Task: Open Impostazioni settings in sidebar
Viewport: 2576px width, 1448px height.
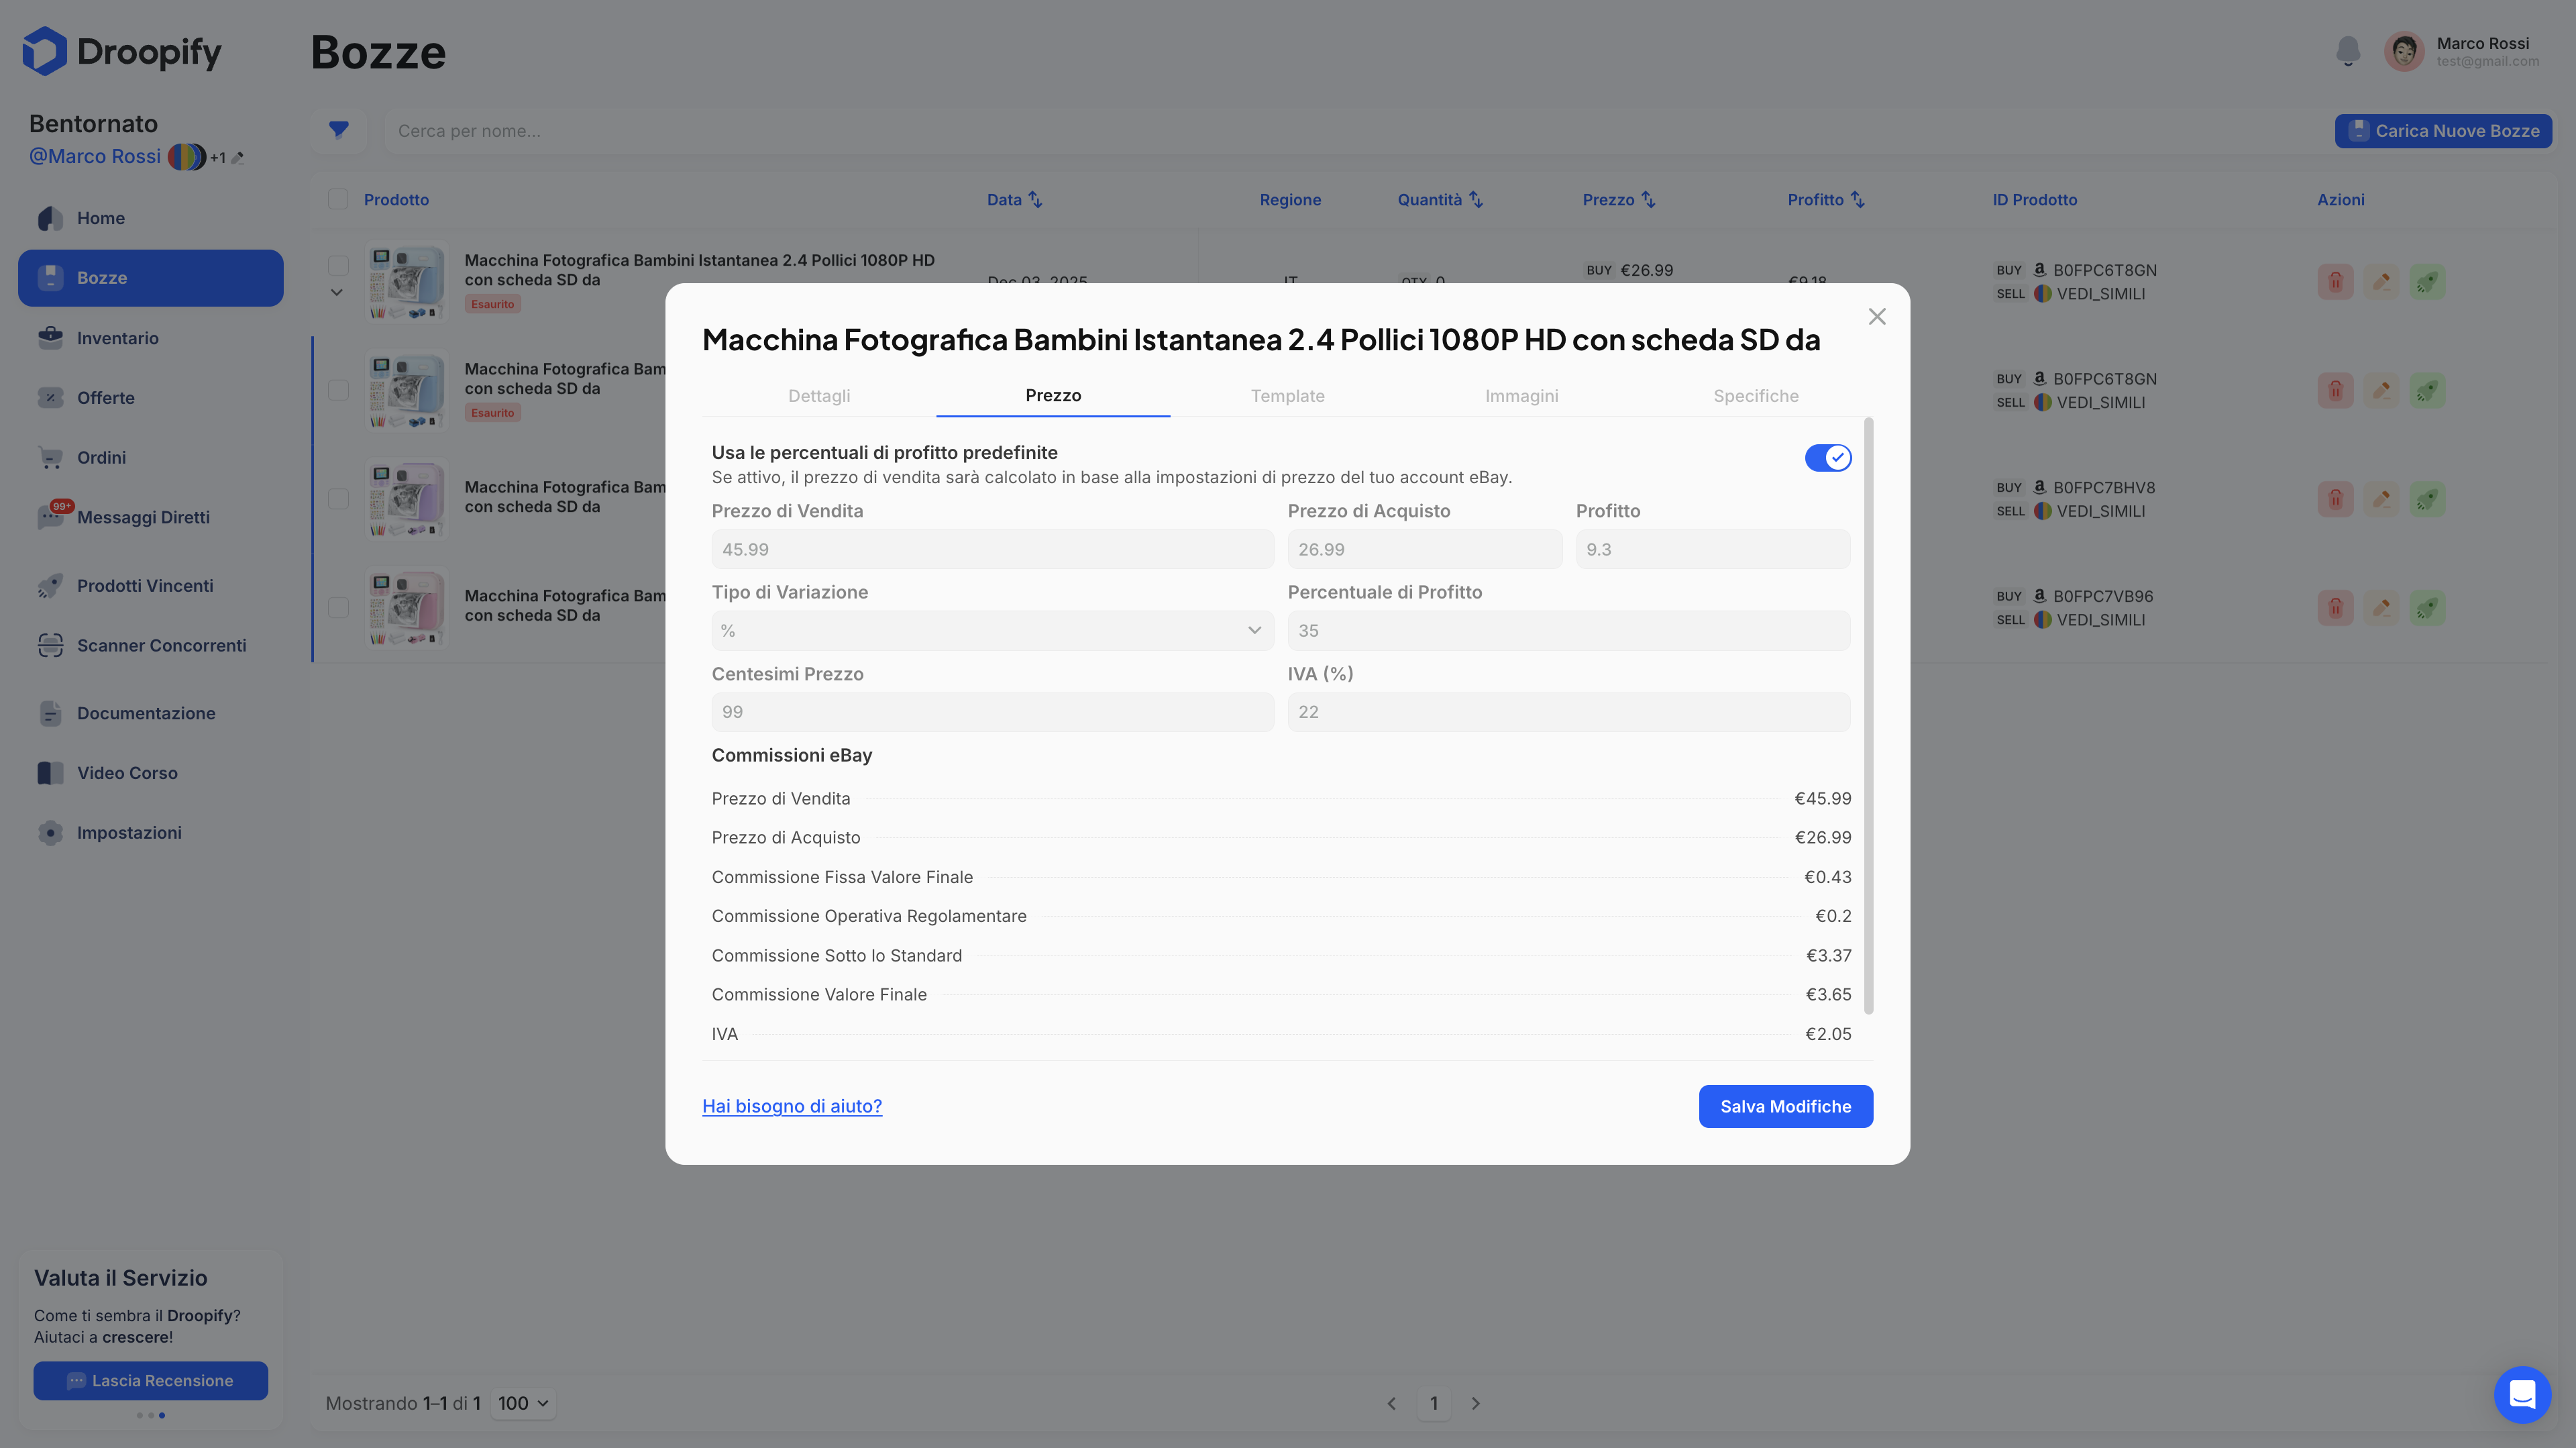Action: pos(129,833)
